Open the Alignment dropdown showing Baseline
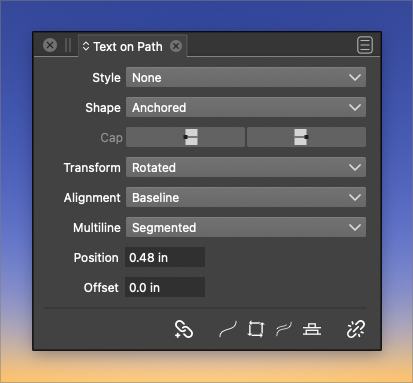 coord(246,197)
